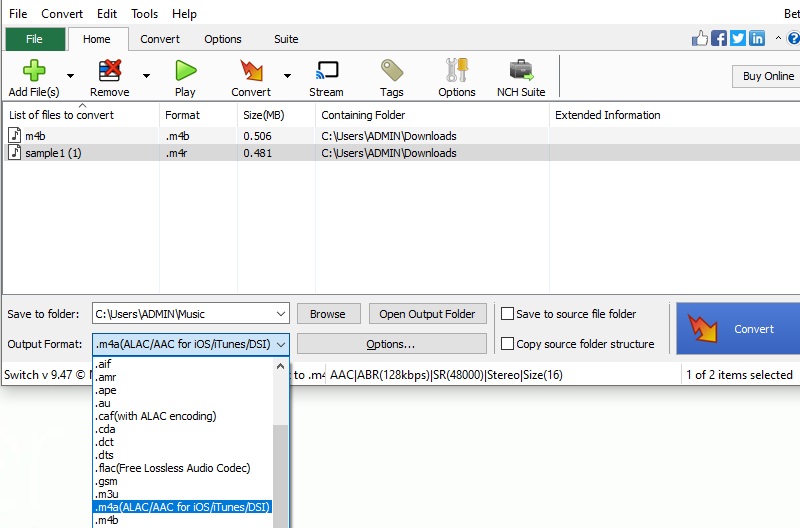
Task: Click the Facebook share icon
Action: coord(719,39)
